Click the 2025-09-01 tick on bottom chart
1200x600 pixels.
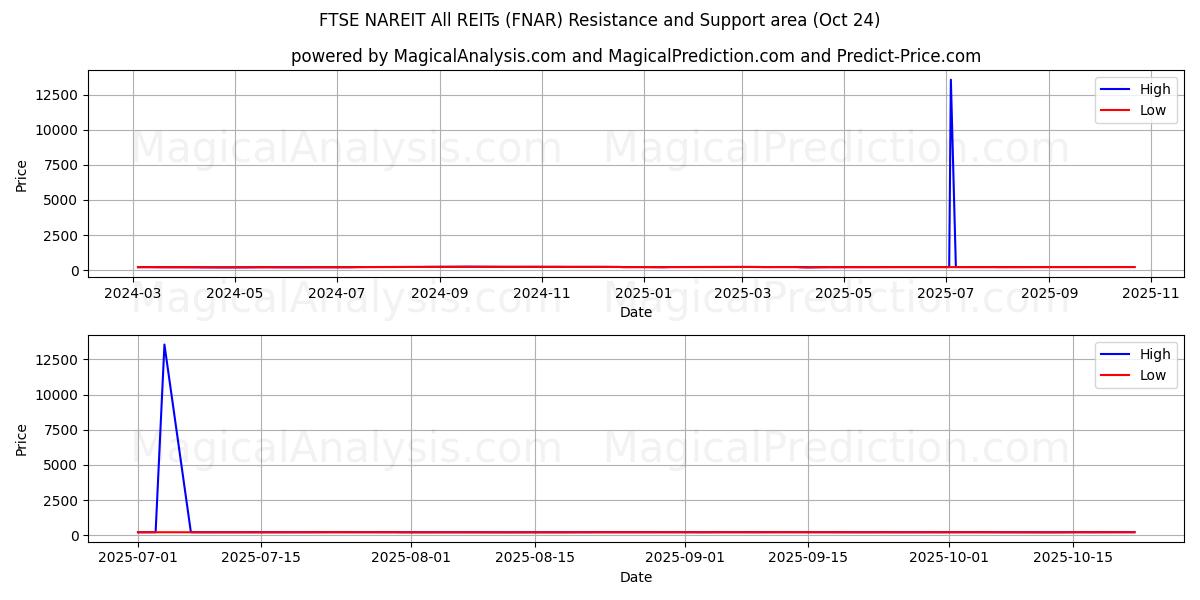click(x=685, y=558)
